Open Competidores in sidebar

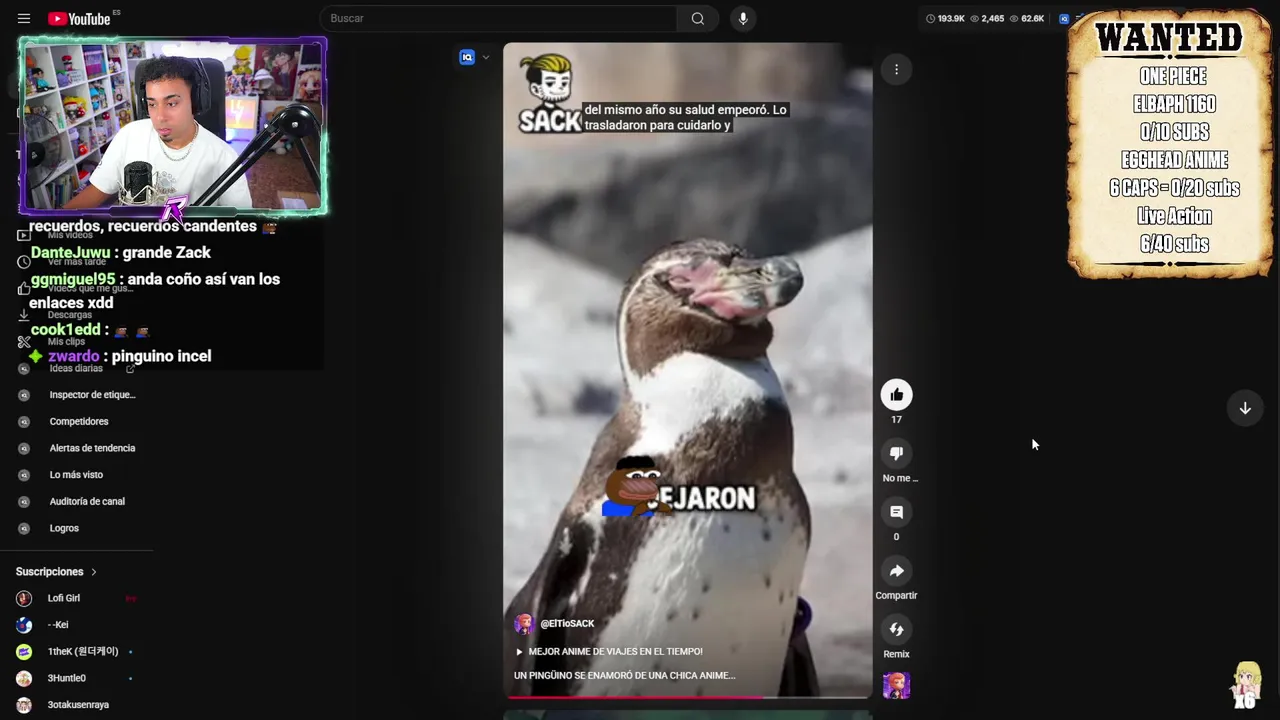tap(79, 421)
